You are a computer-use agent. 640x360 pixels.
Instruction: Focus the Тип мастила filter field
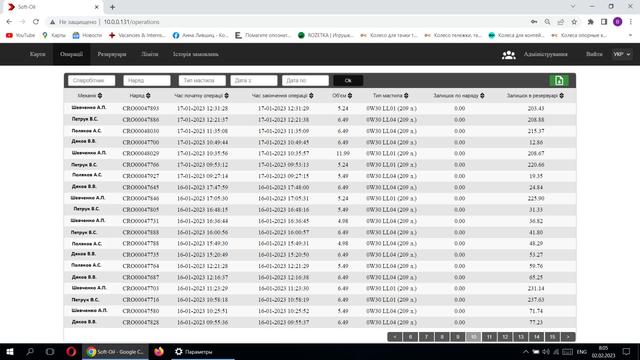(202, 80)
